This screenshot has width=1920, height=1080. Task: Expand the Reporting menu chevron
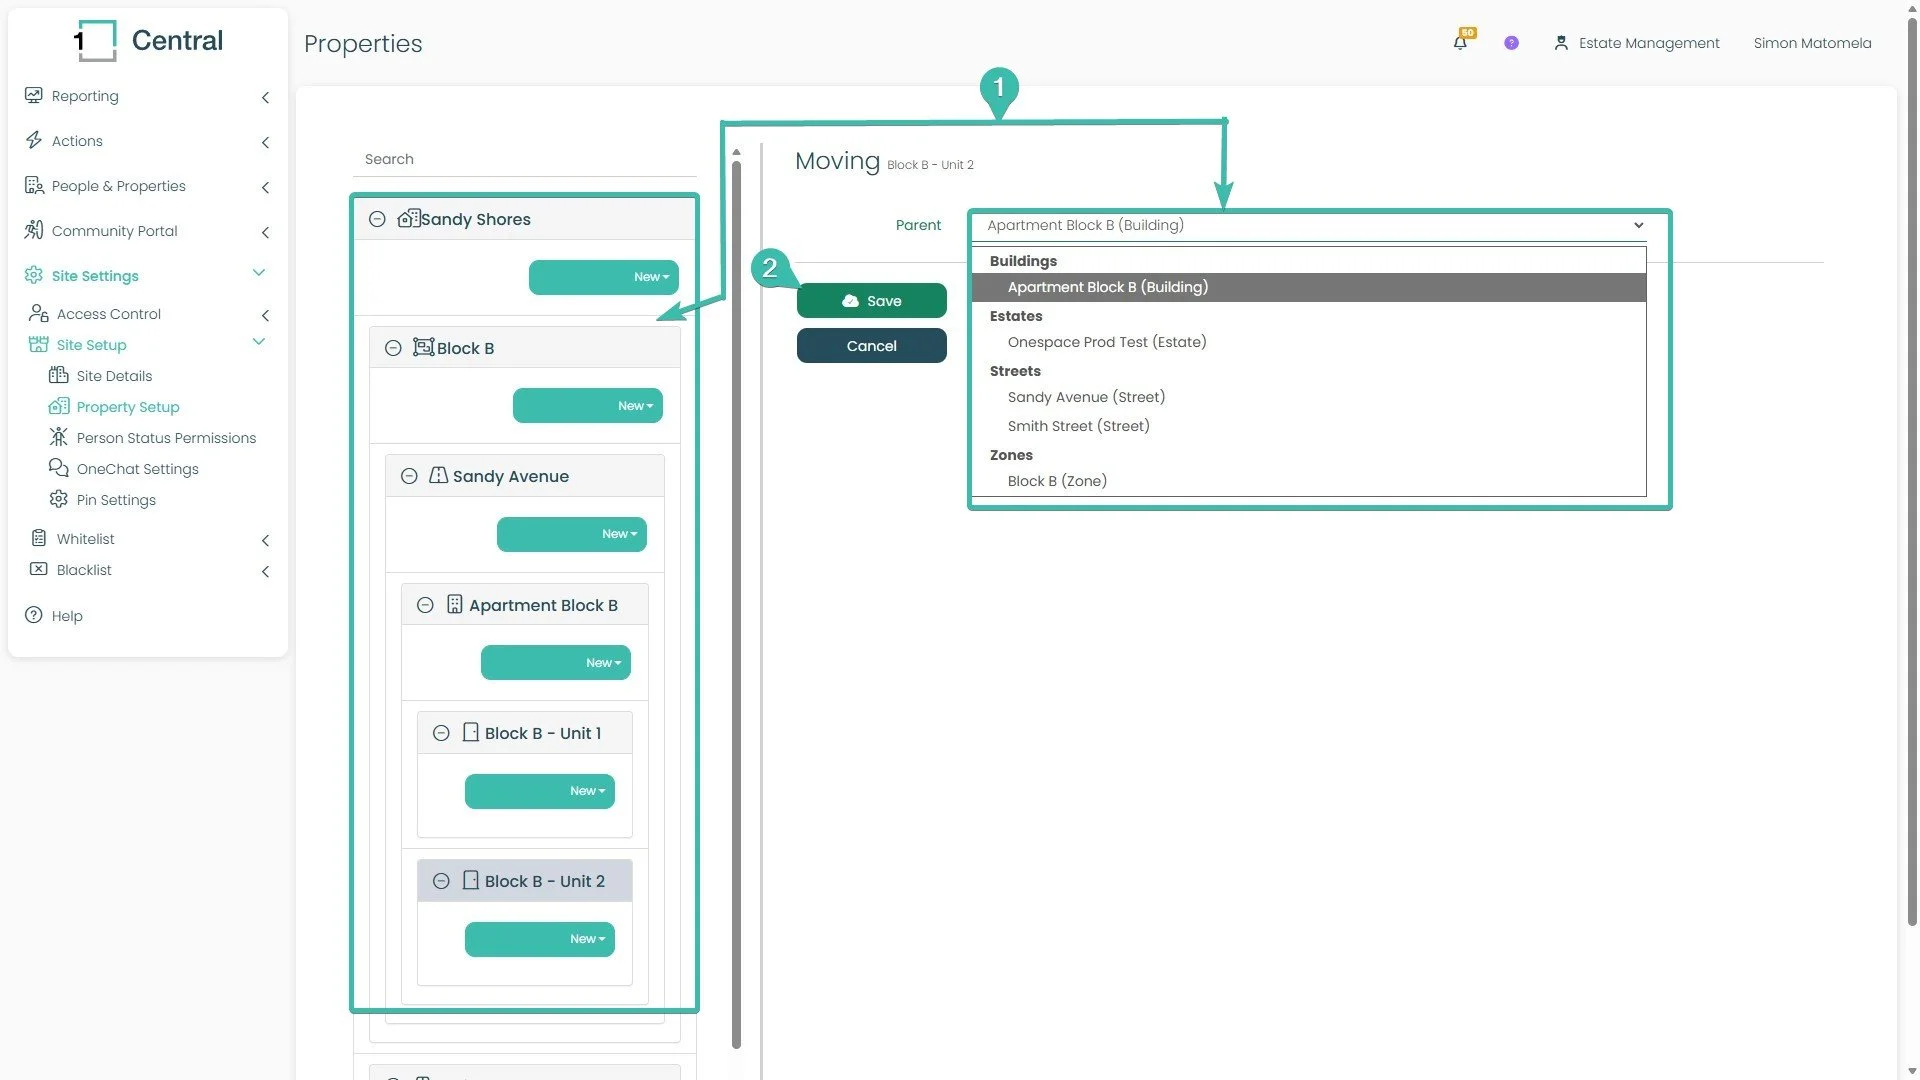(x=265, y=97)
